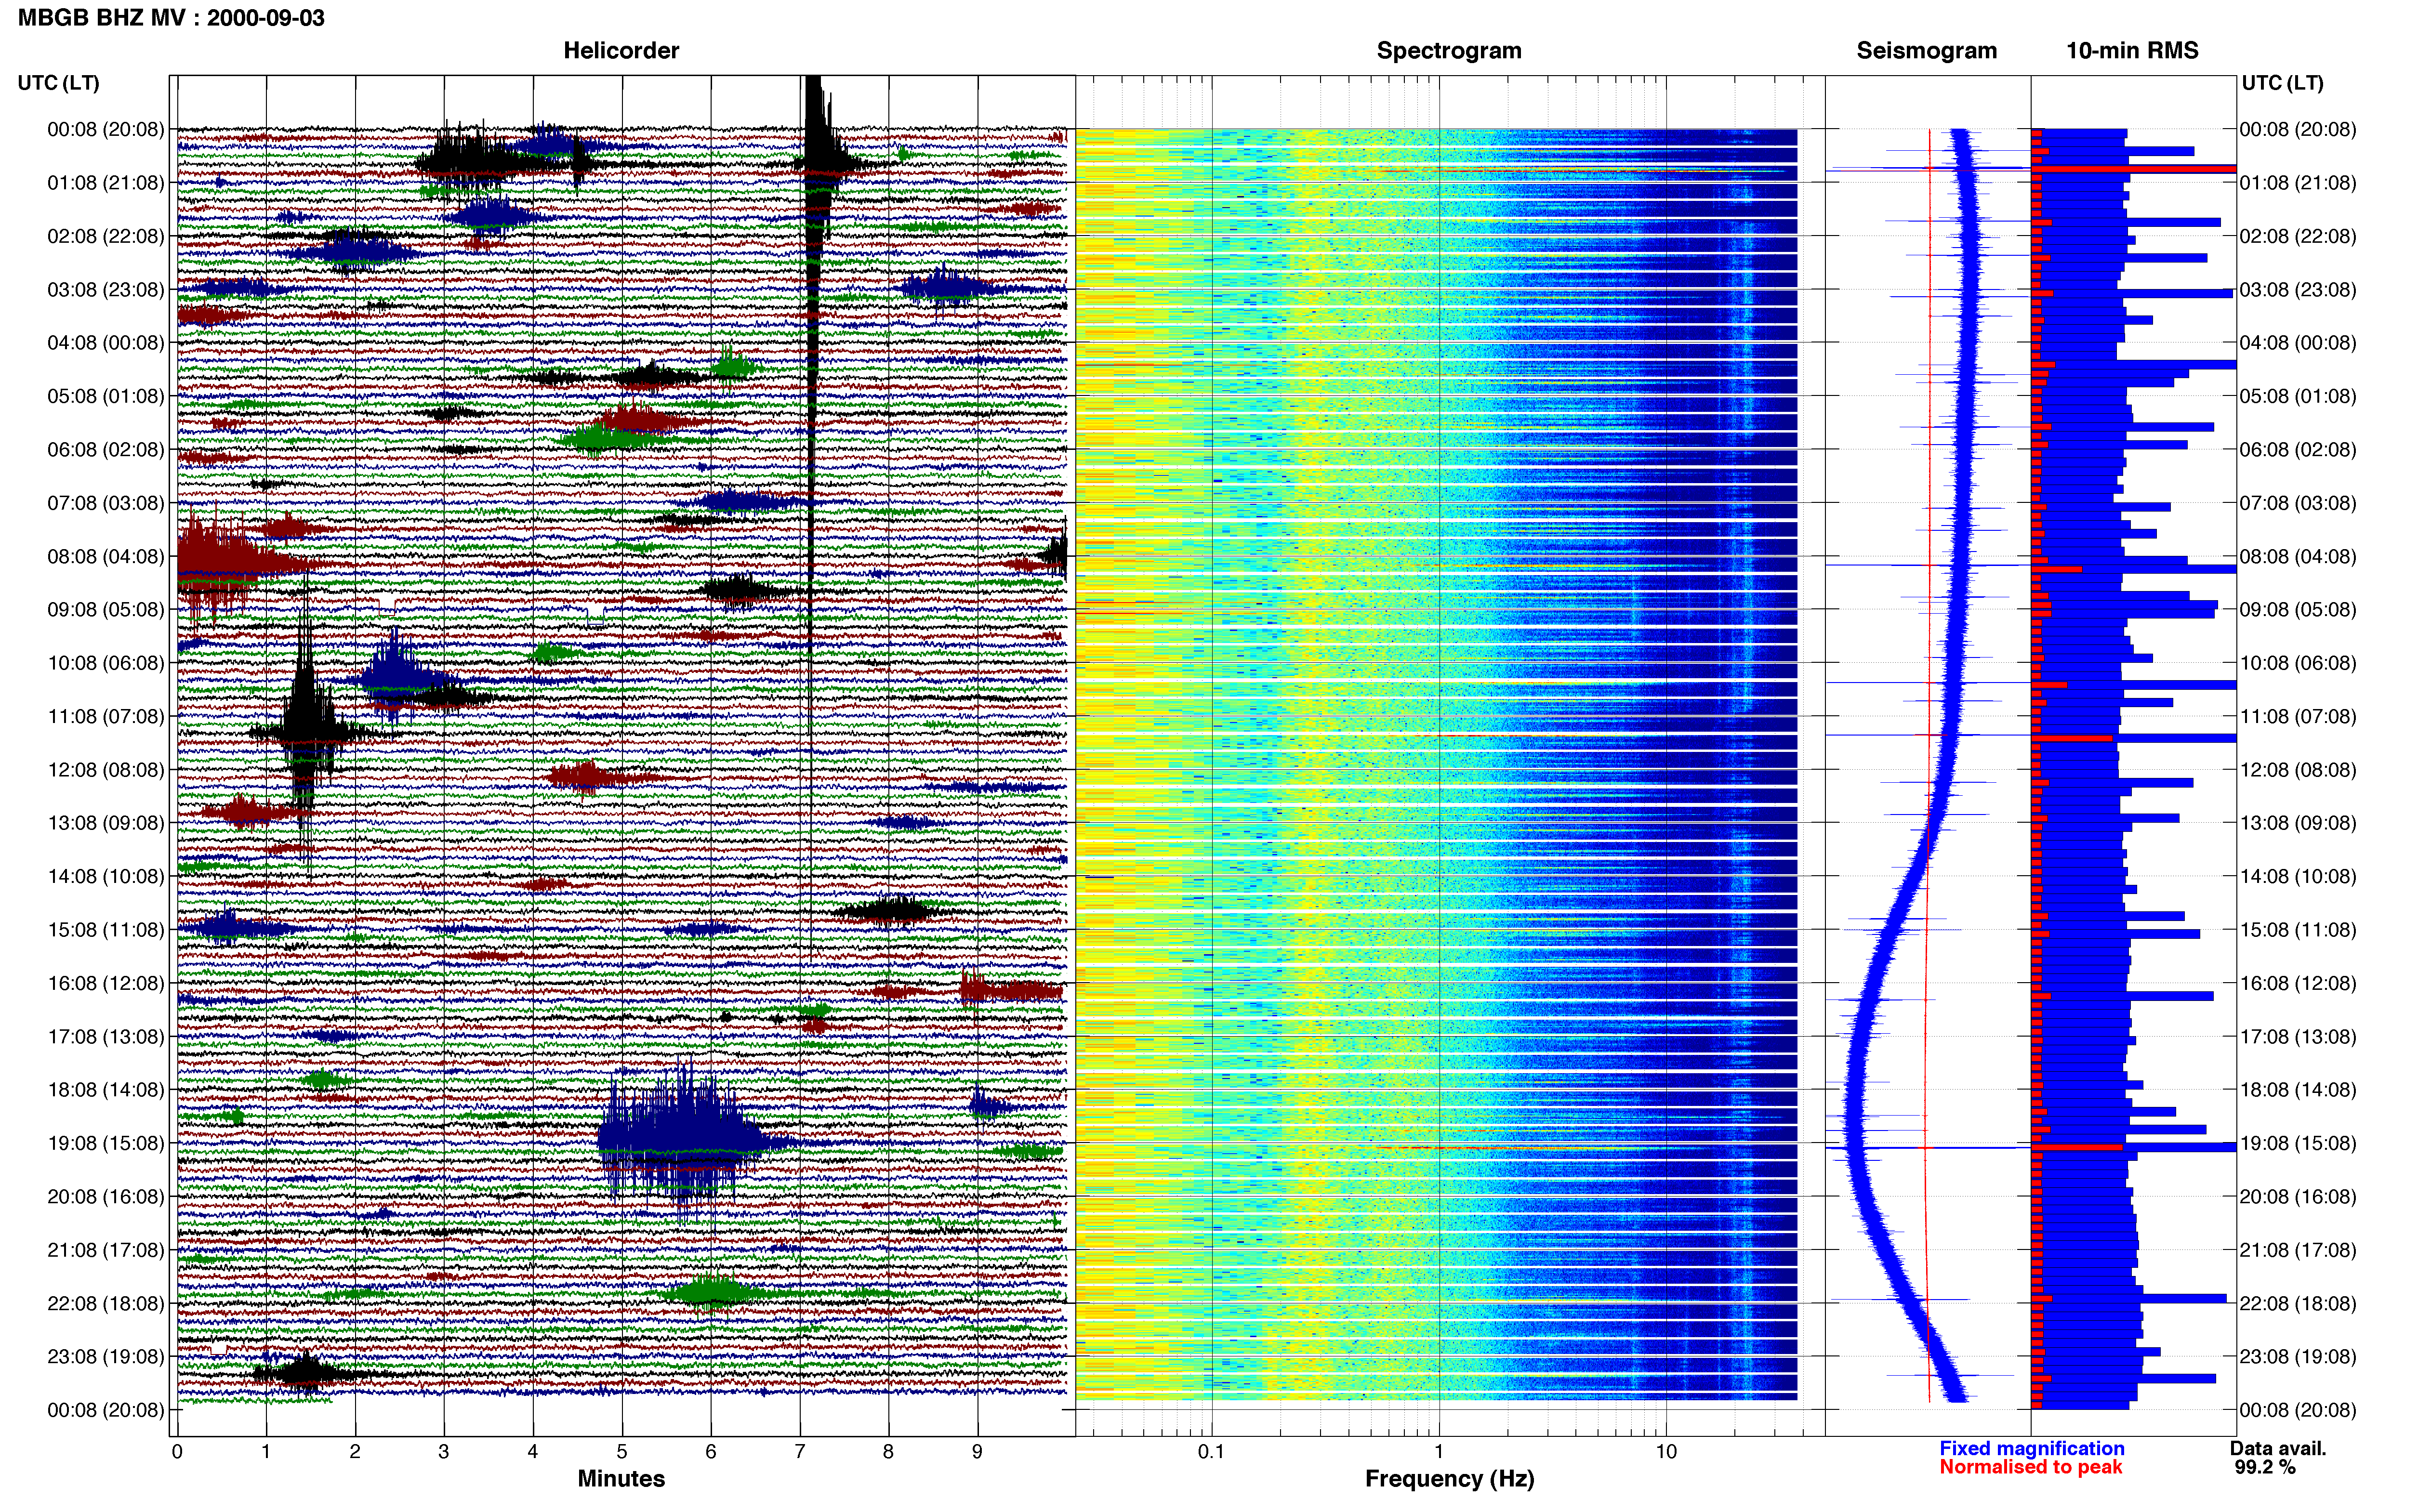Screen dimensions: 2418x1512
Task: Click the right-side time label '19:08 (15:08)'
Action: point(2298,1143)
